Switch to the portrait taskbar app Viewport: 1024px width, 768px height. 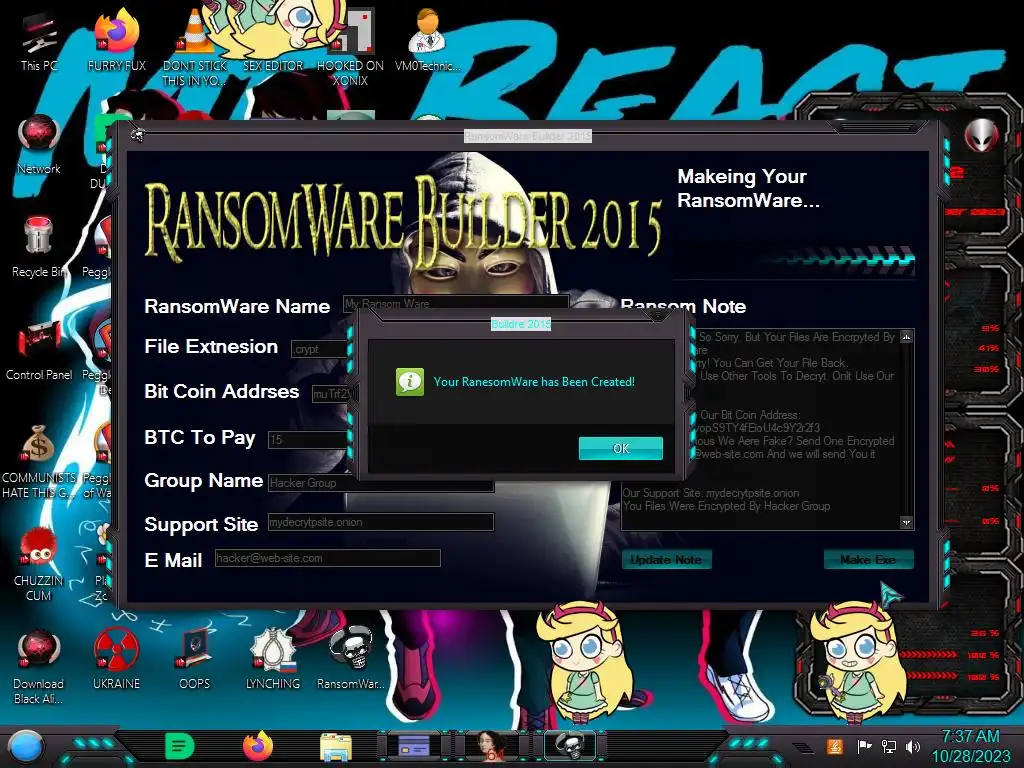(492, 746)
